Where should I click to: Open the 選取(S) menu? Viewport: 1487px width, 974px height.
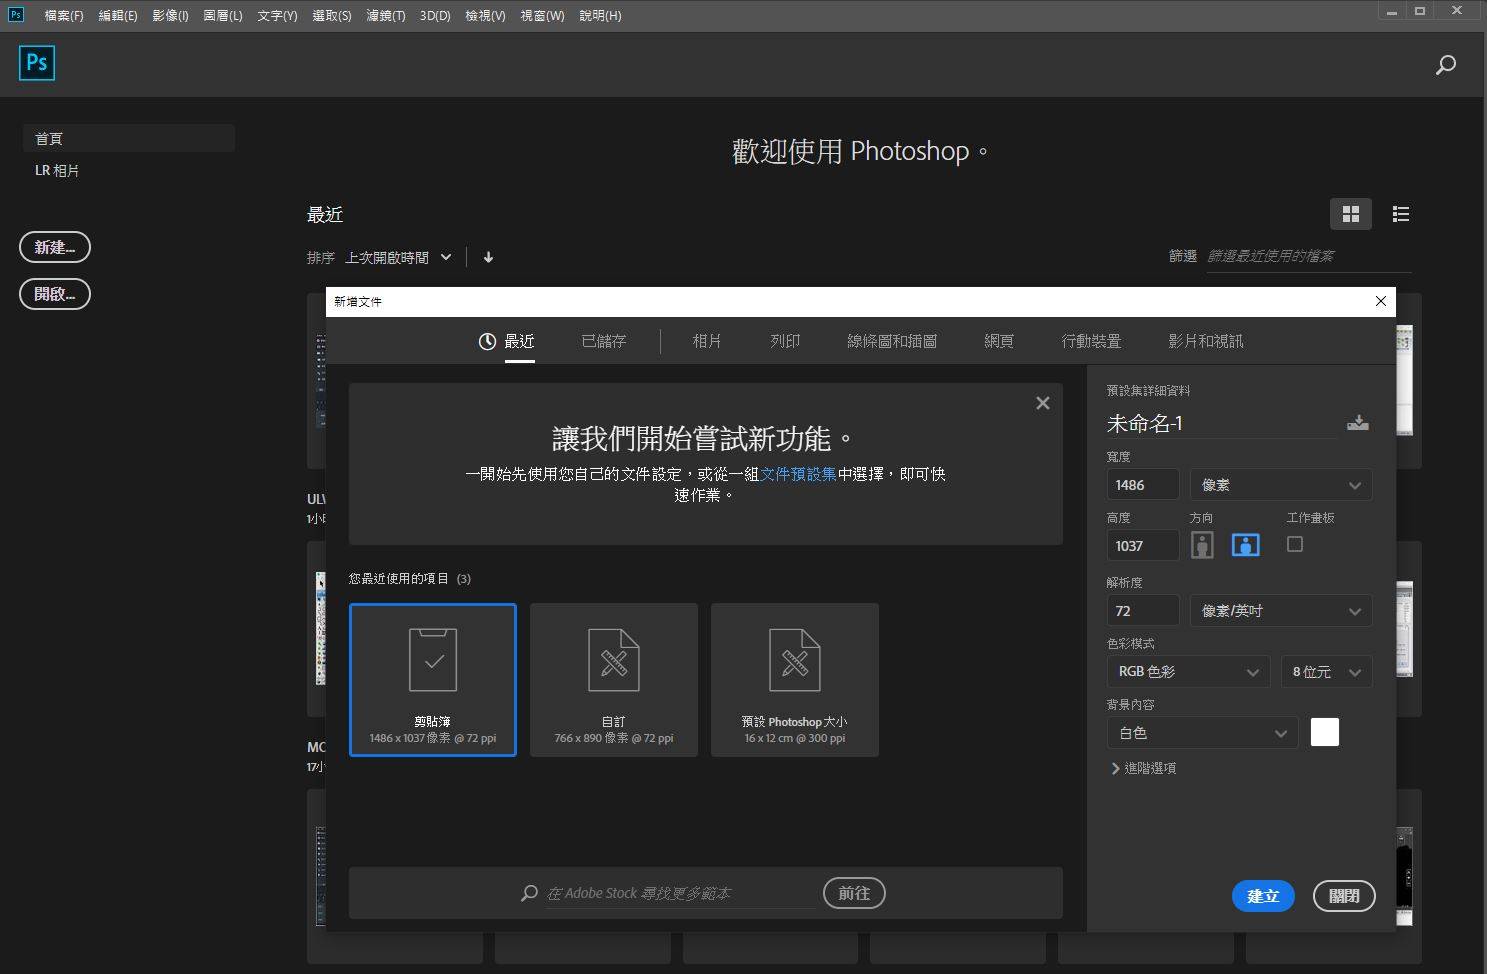coord(332,15)
